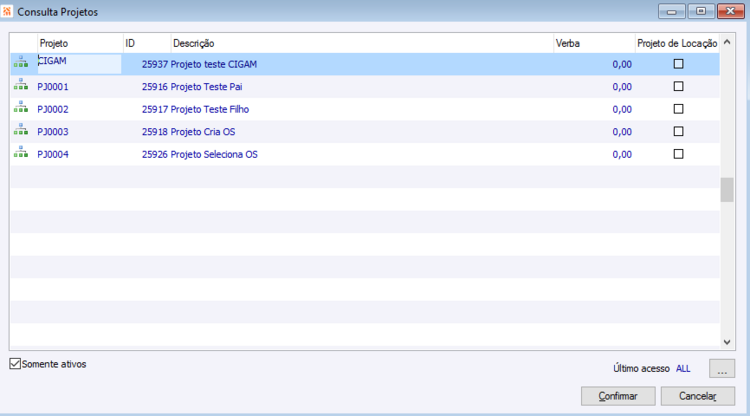This screenshot has width=750, height=416.
Task: Click the project icon beside PJ0001
Action: [21, 84]
